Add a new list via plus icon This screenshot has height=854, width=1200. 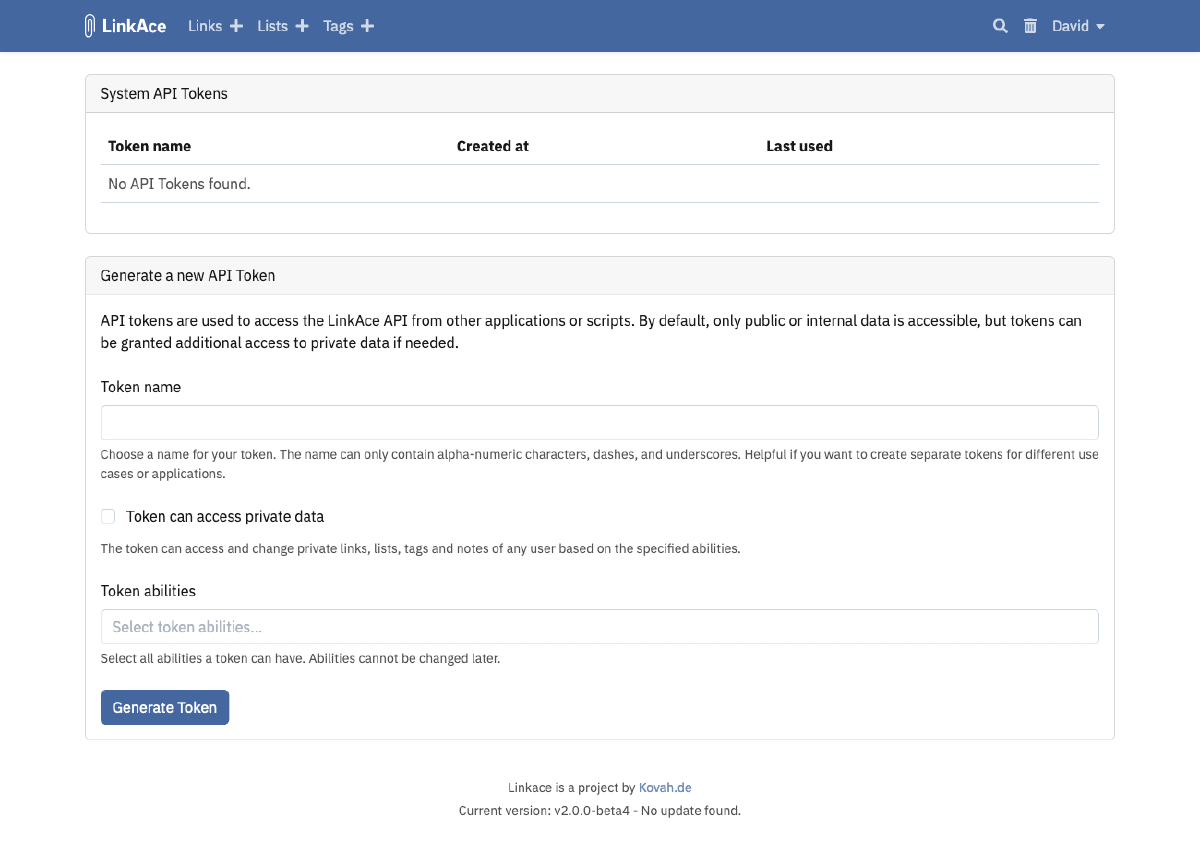click(x=302, y=26)
